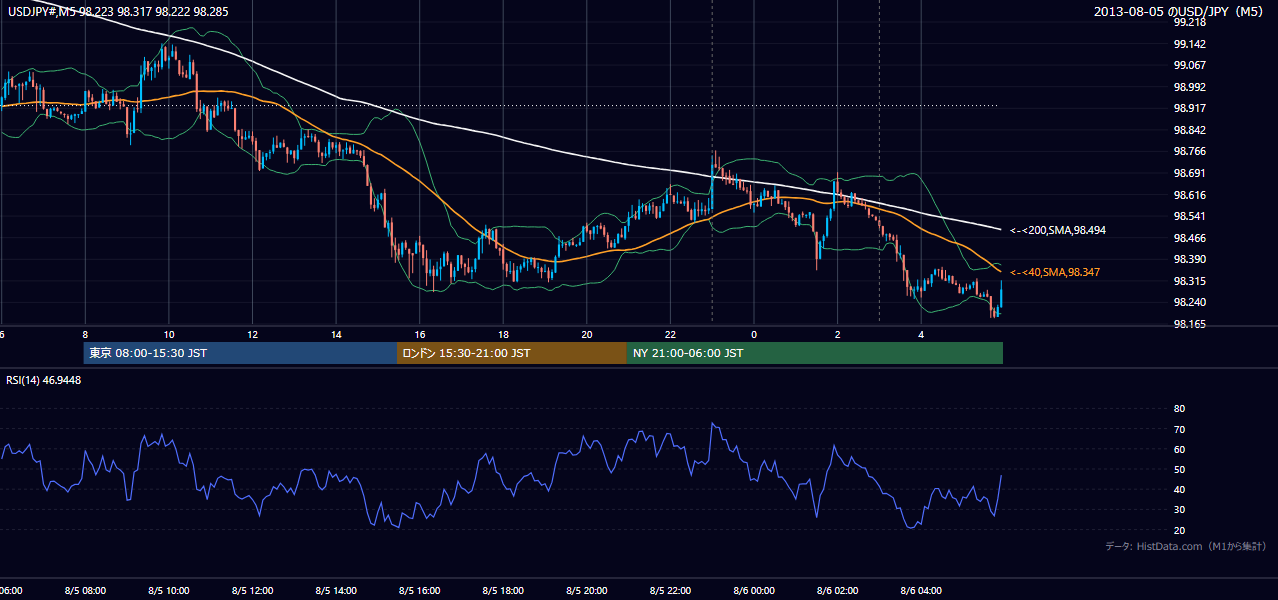Click the 98.390 price axis label
Image resolution: width=1278 pixels, height=600 pixels.
click(1189, 259)
